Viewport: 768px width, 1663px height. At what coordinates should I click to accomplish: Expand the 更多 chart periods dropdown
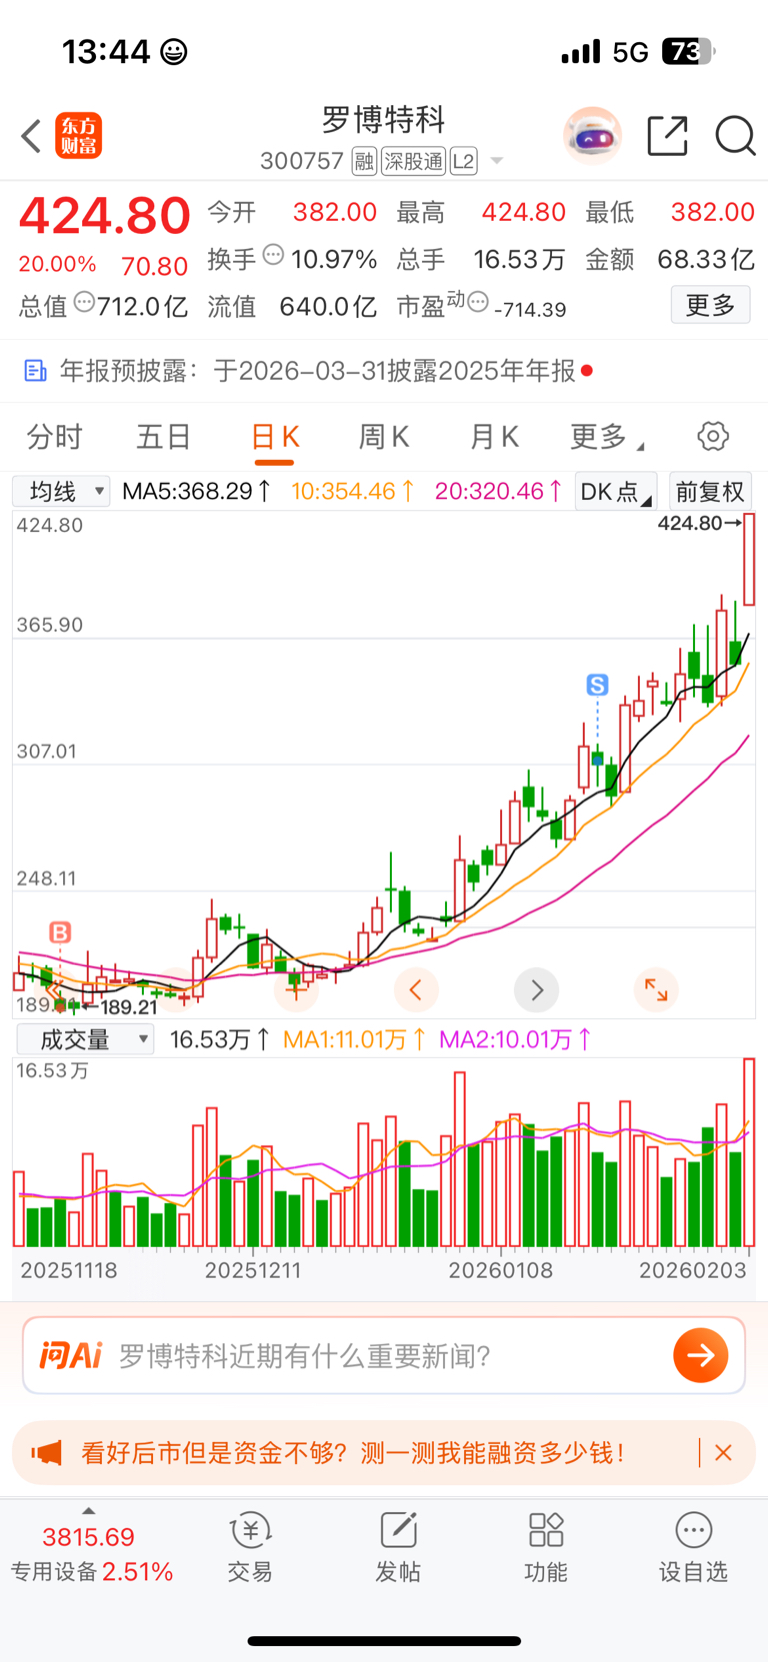coord(605,437)
